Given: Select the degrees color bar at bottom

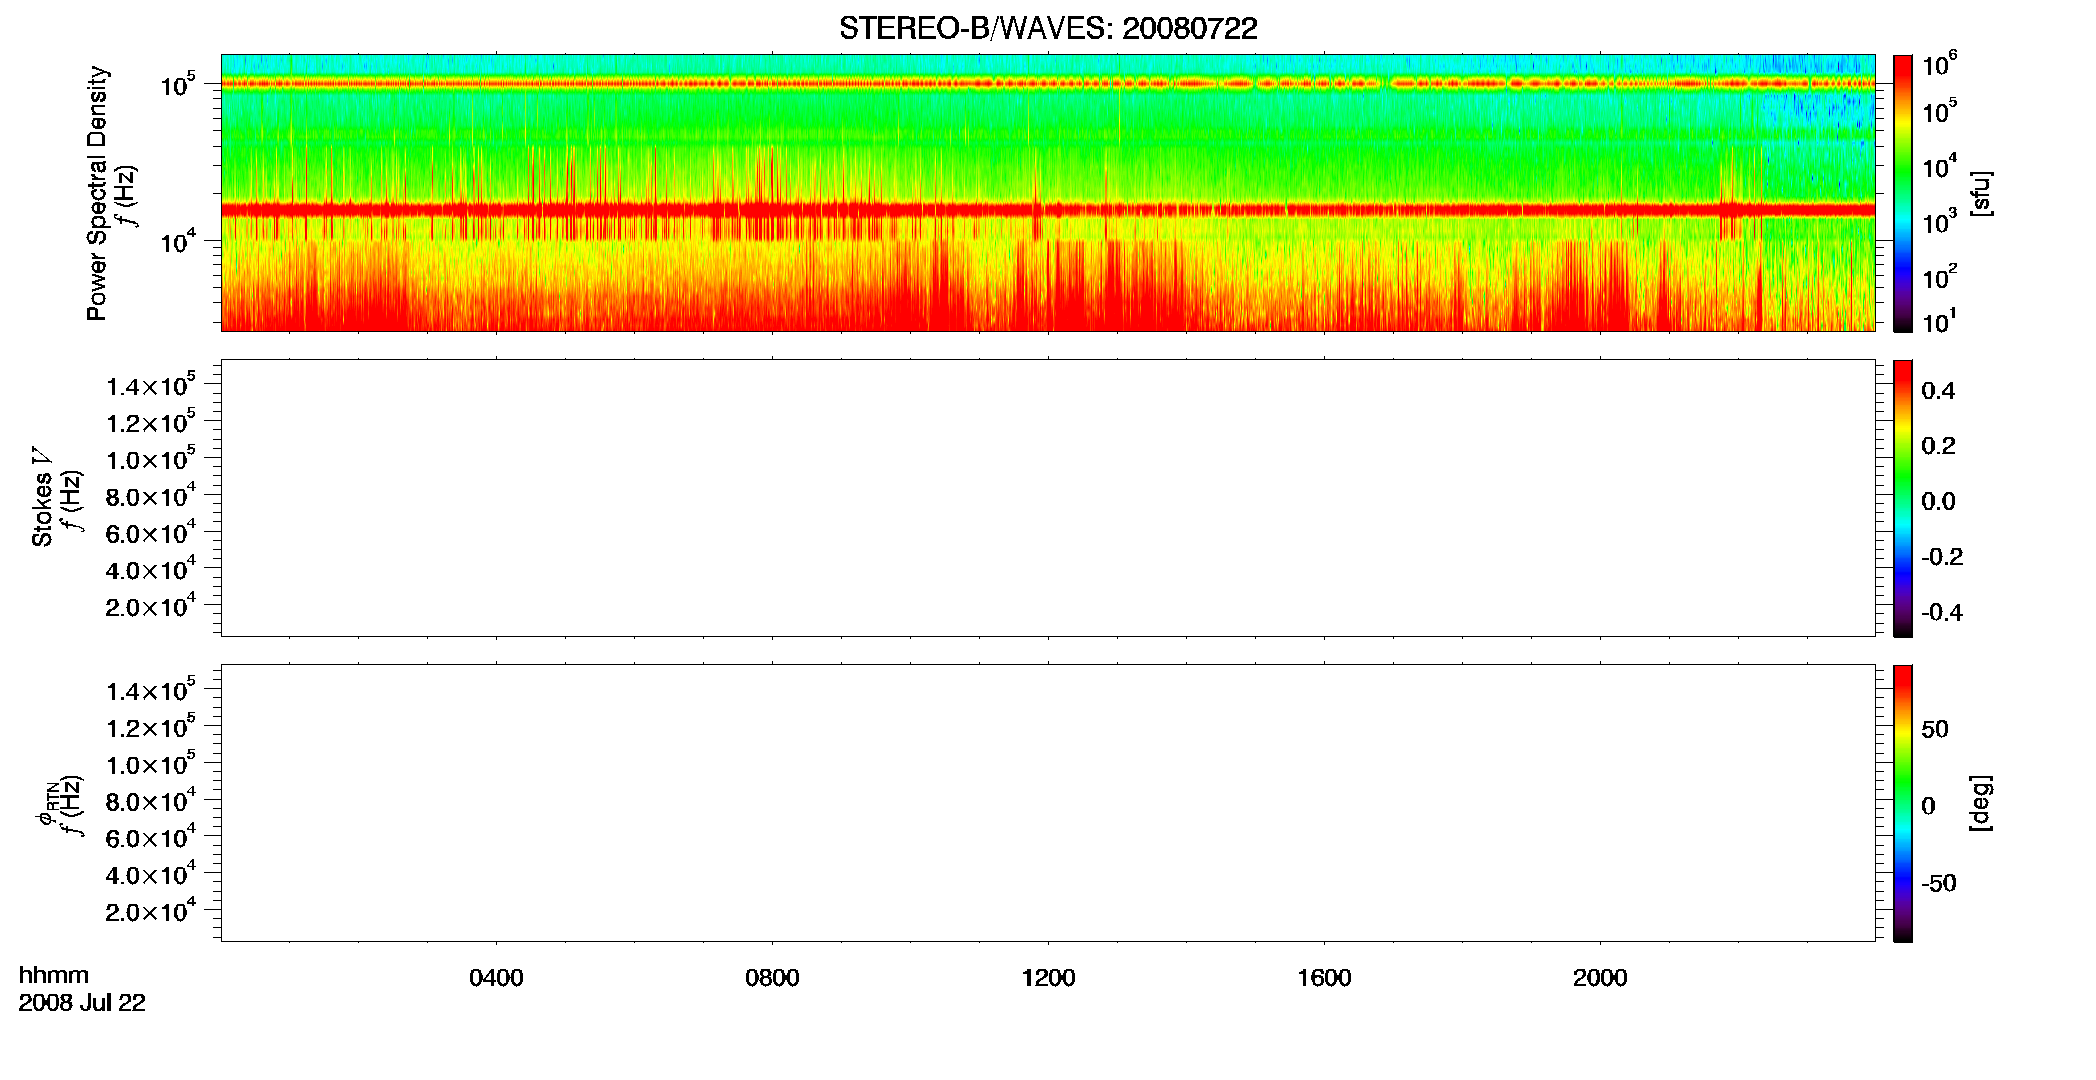Looking at the screenshot, I should (1903, 803).
